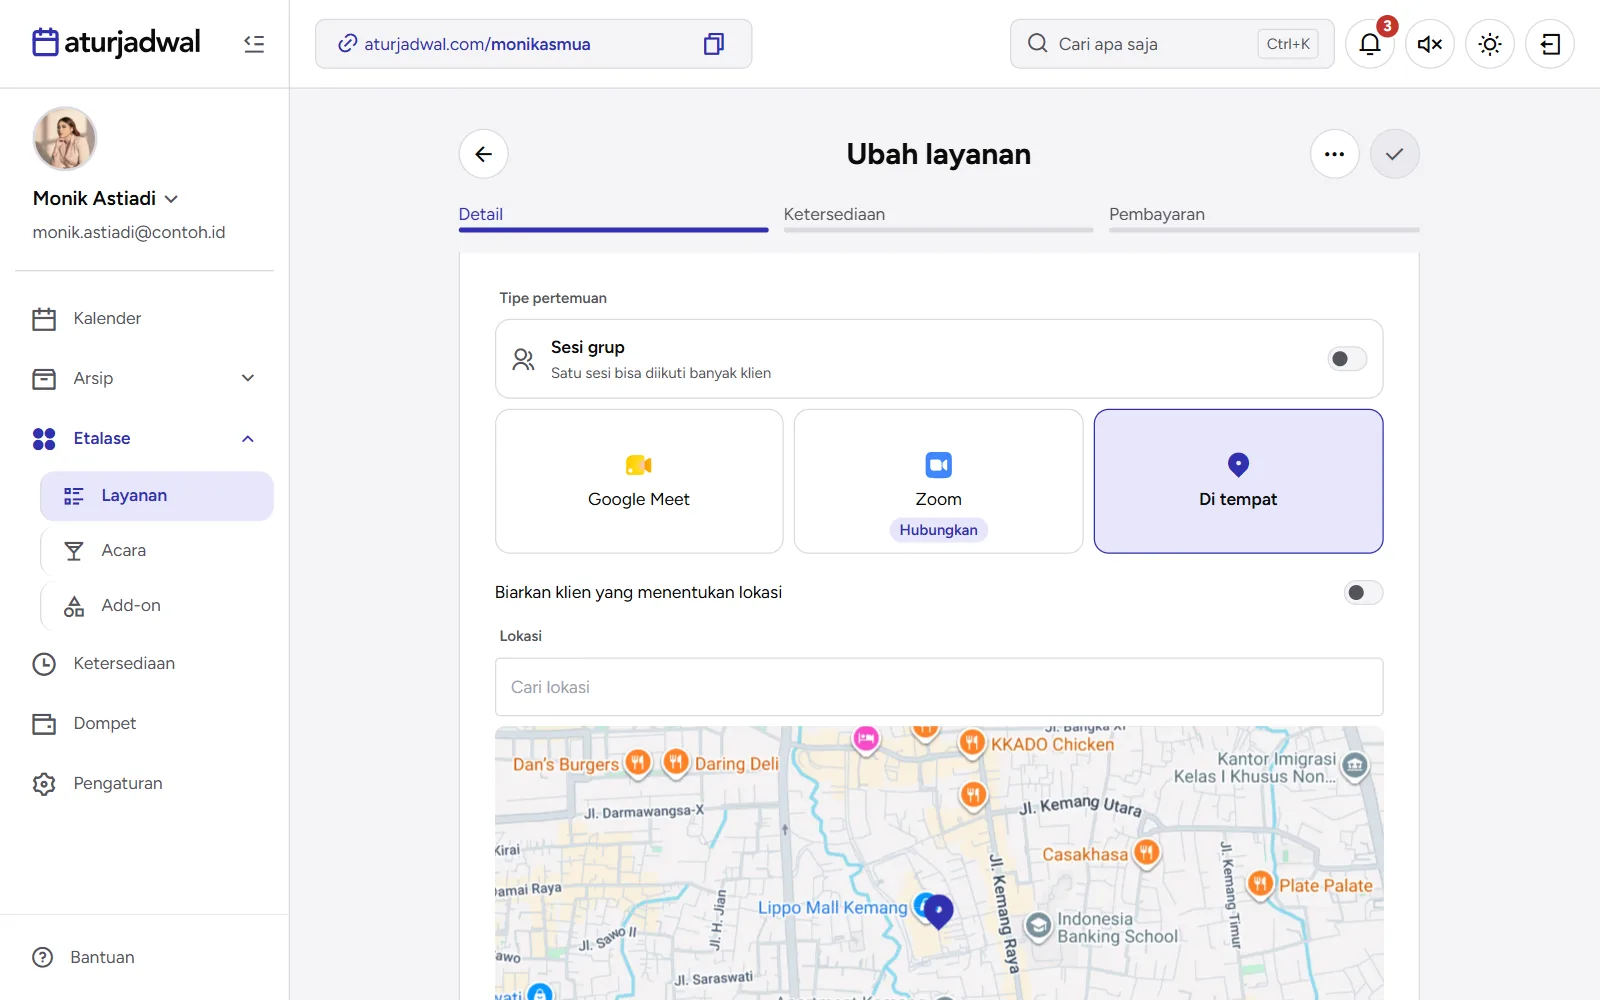Enable Sesi grup toggle
The image size is (1600, 1000).
1347,359
